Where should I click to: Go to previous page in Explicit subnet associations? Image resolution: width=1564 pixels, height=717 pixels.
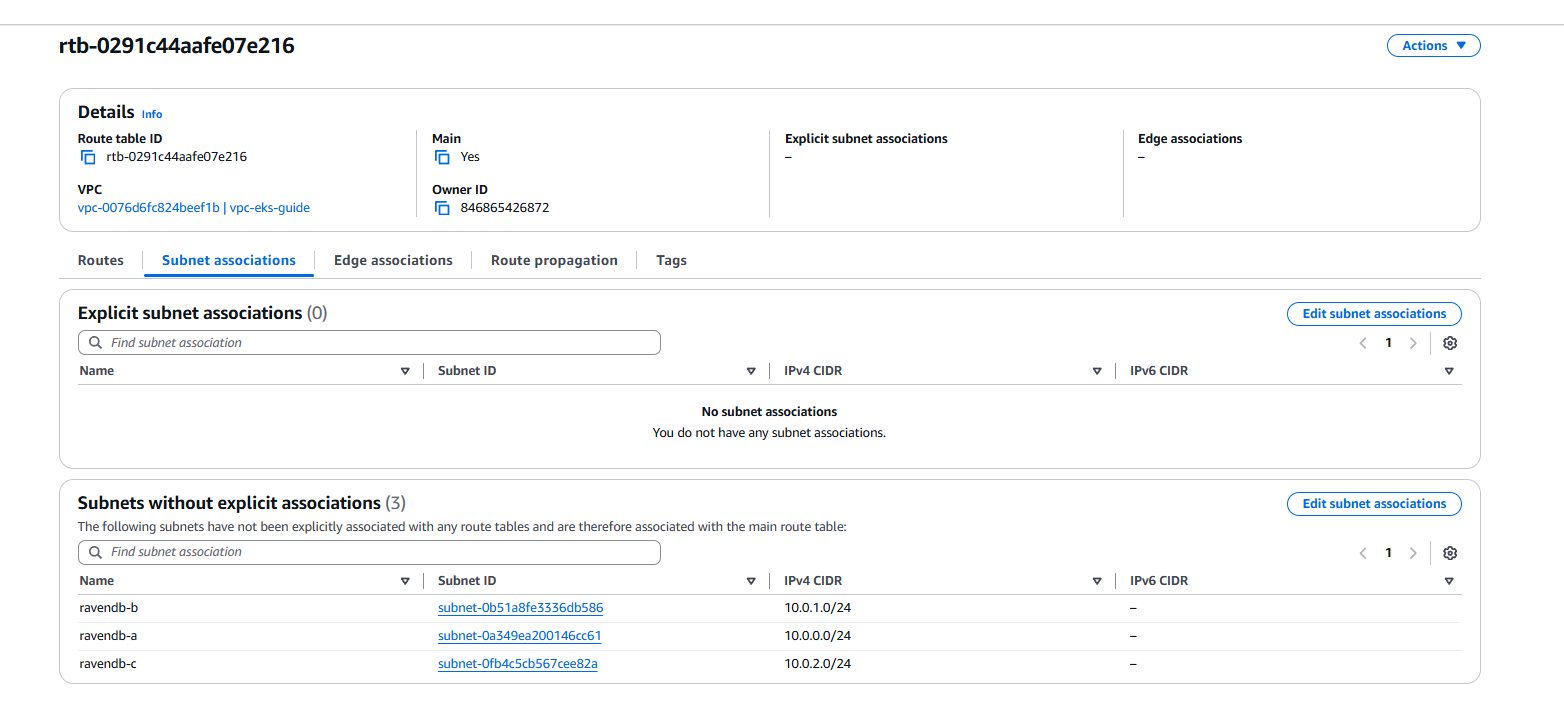click(1363, 343)
